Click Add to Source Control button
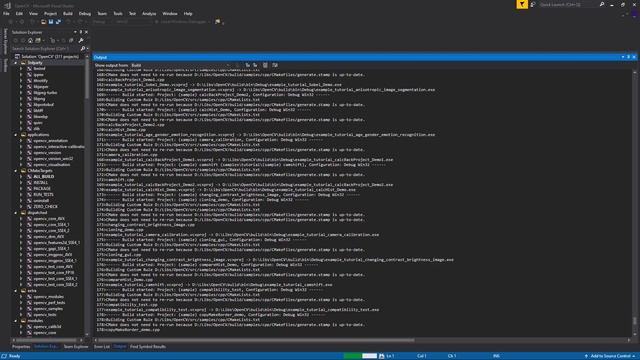 610,356
